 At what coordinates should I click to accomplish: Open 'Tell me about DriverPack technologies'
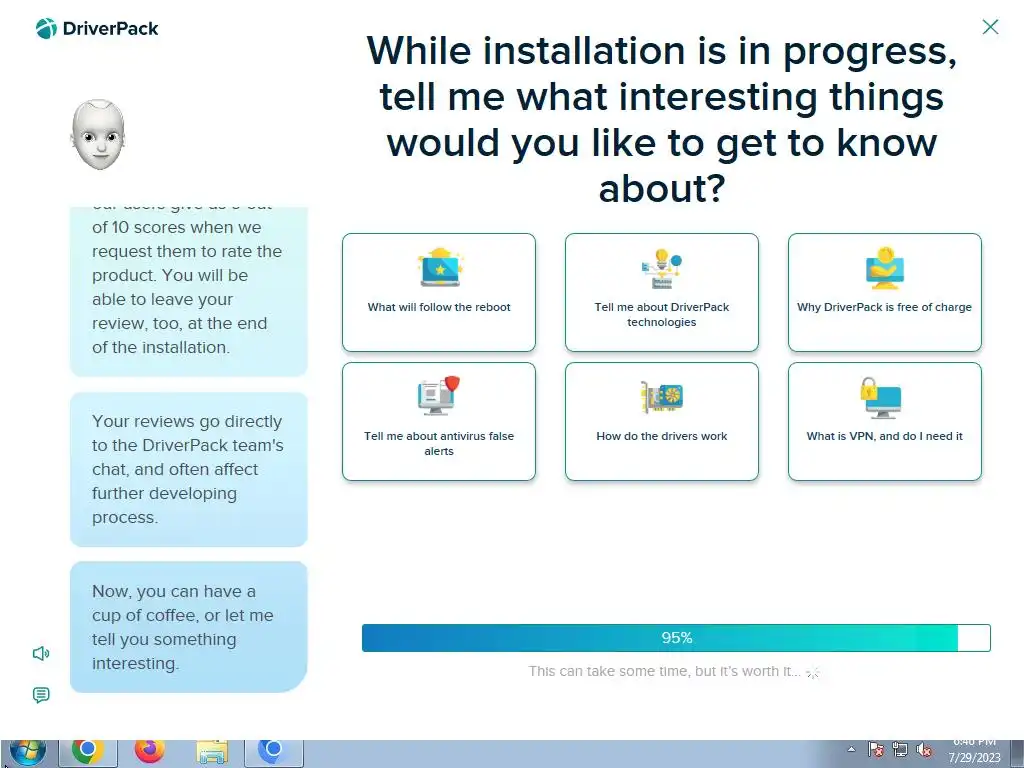coord(662,292)
